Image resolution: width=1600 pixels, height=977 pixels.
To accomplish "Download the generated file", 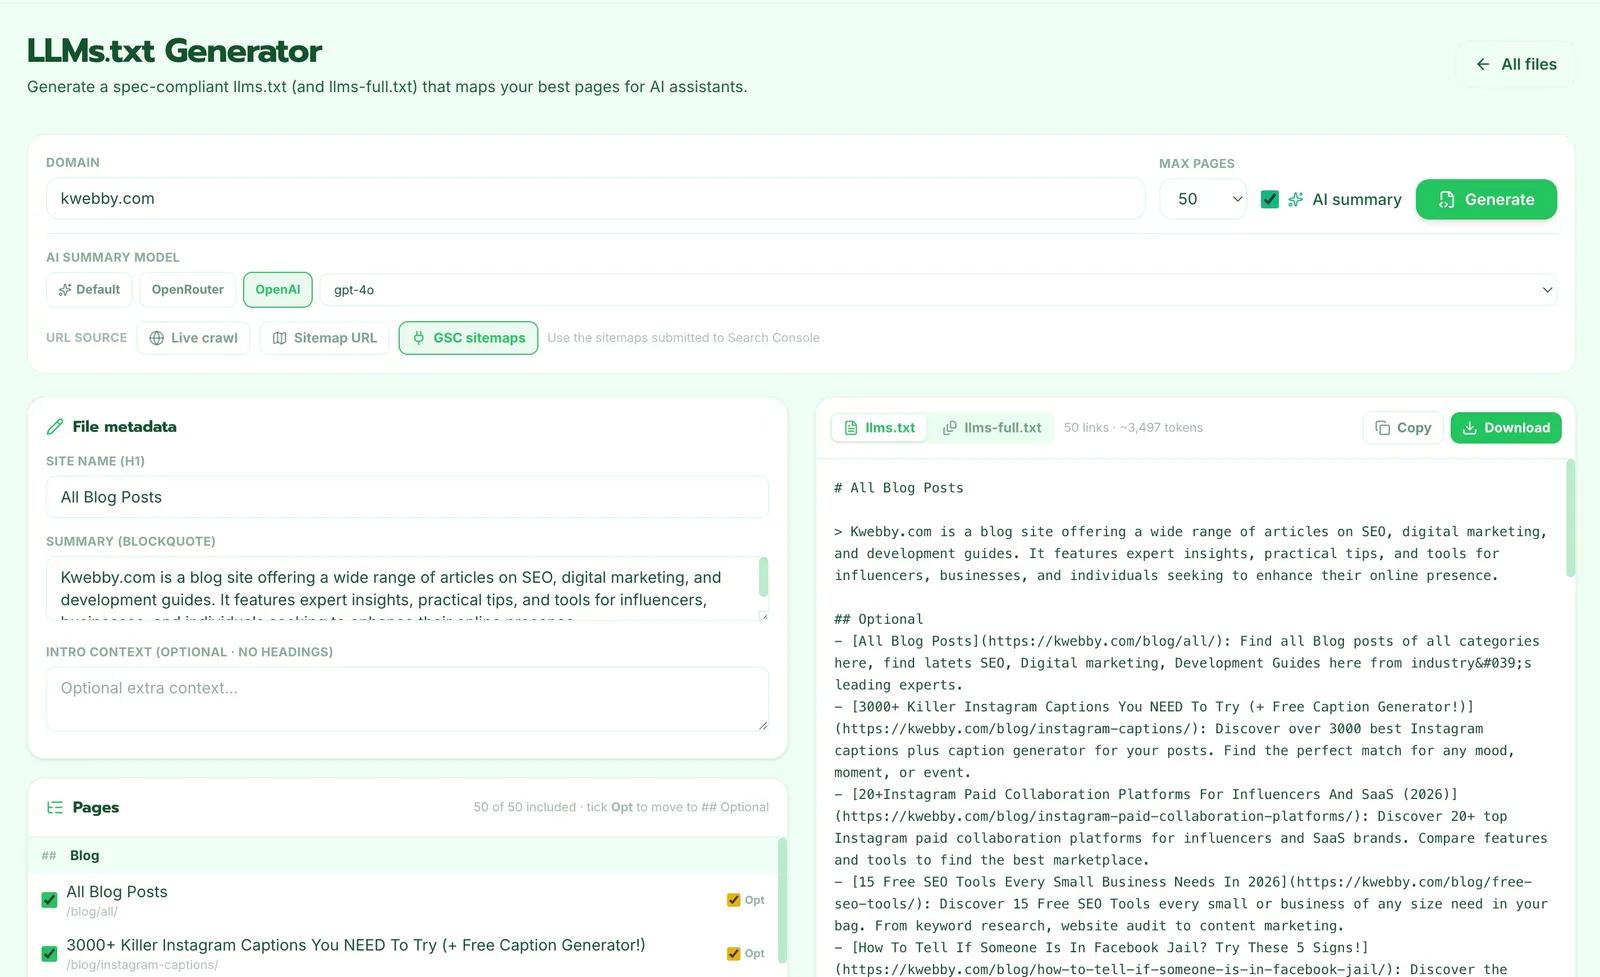I will point(1506,428).
